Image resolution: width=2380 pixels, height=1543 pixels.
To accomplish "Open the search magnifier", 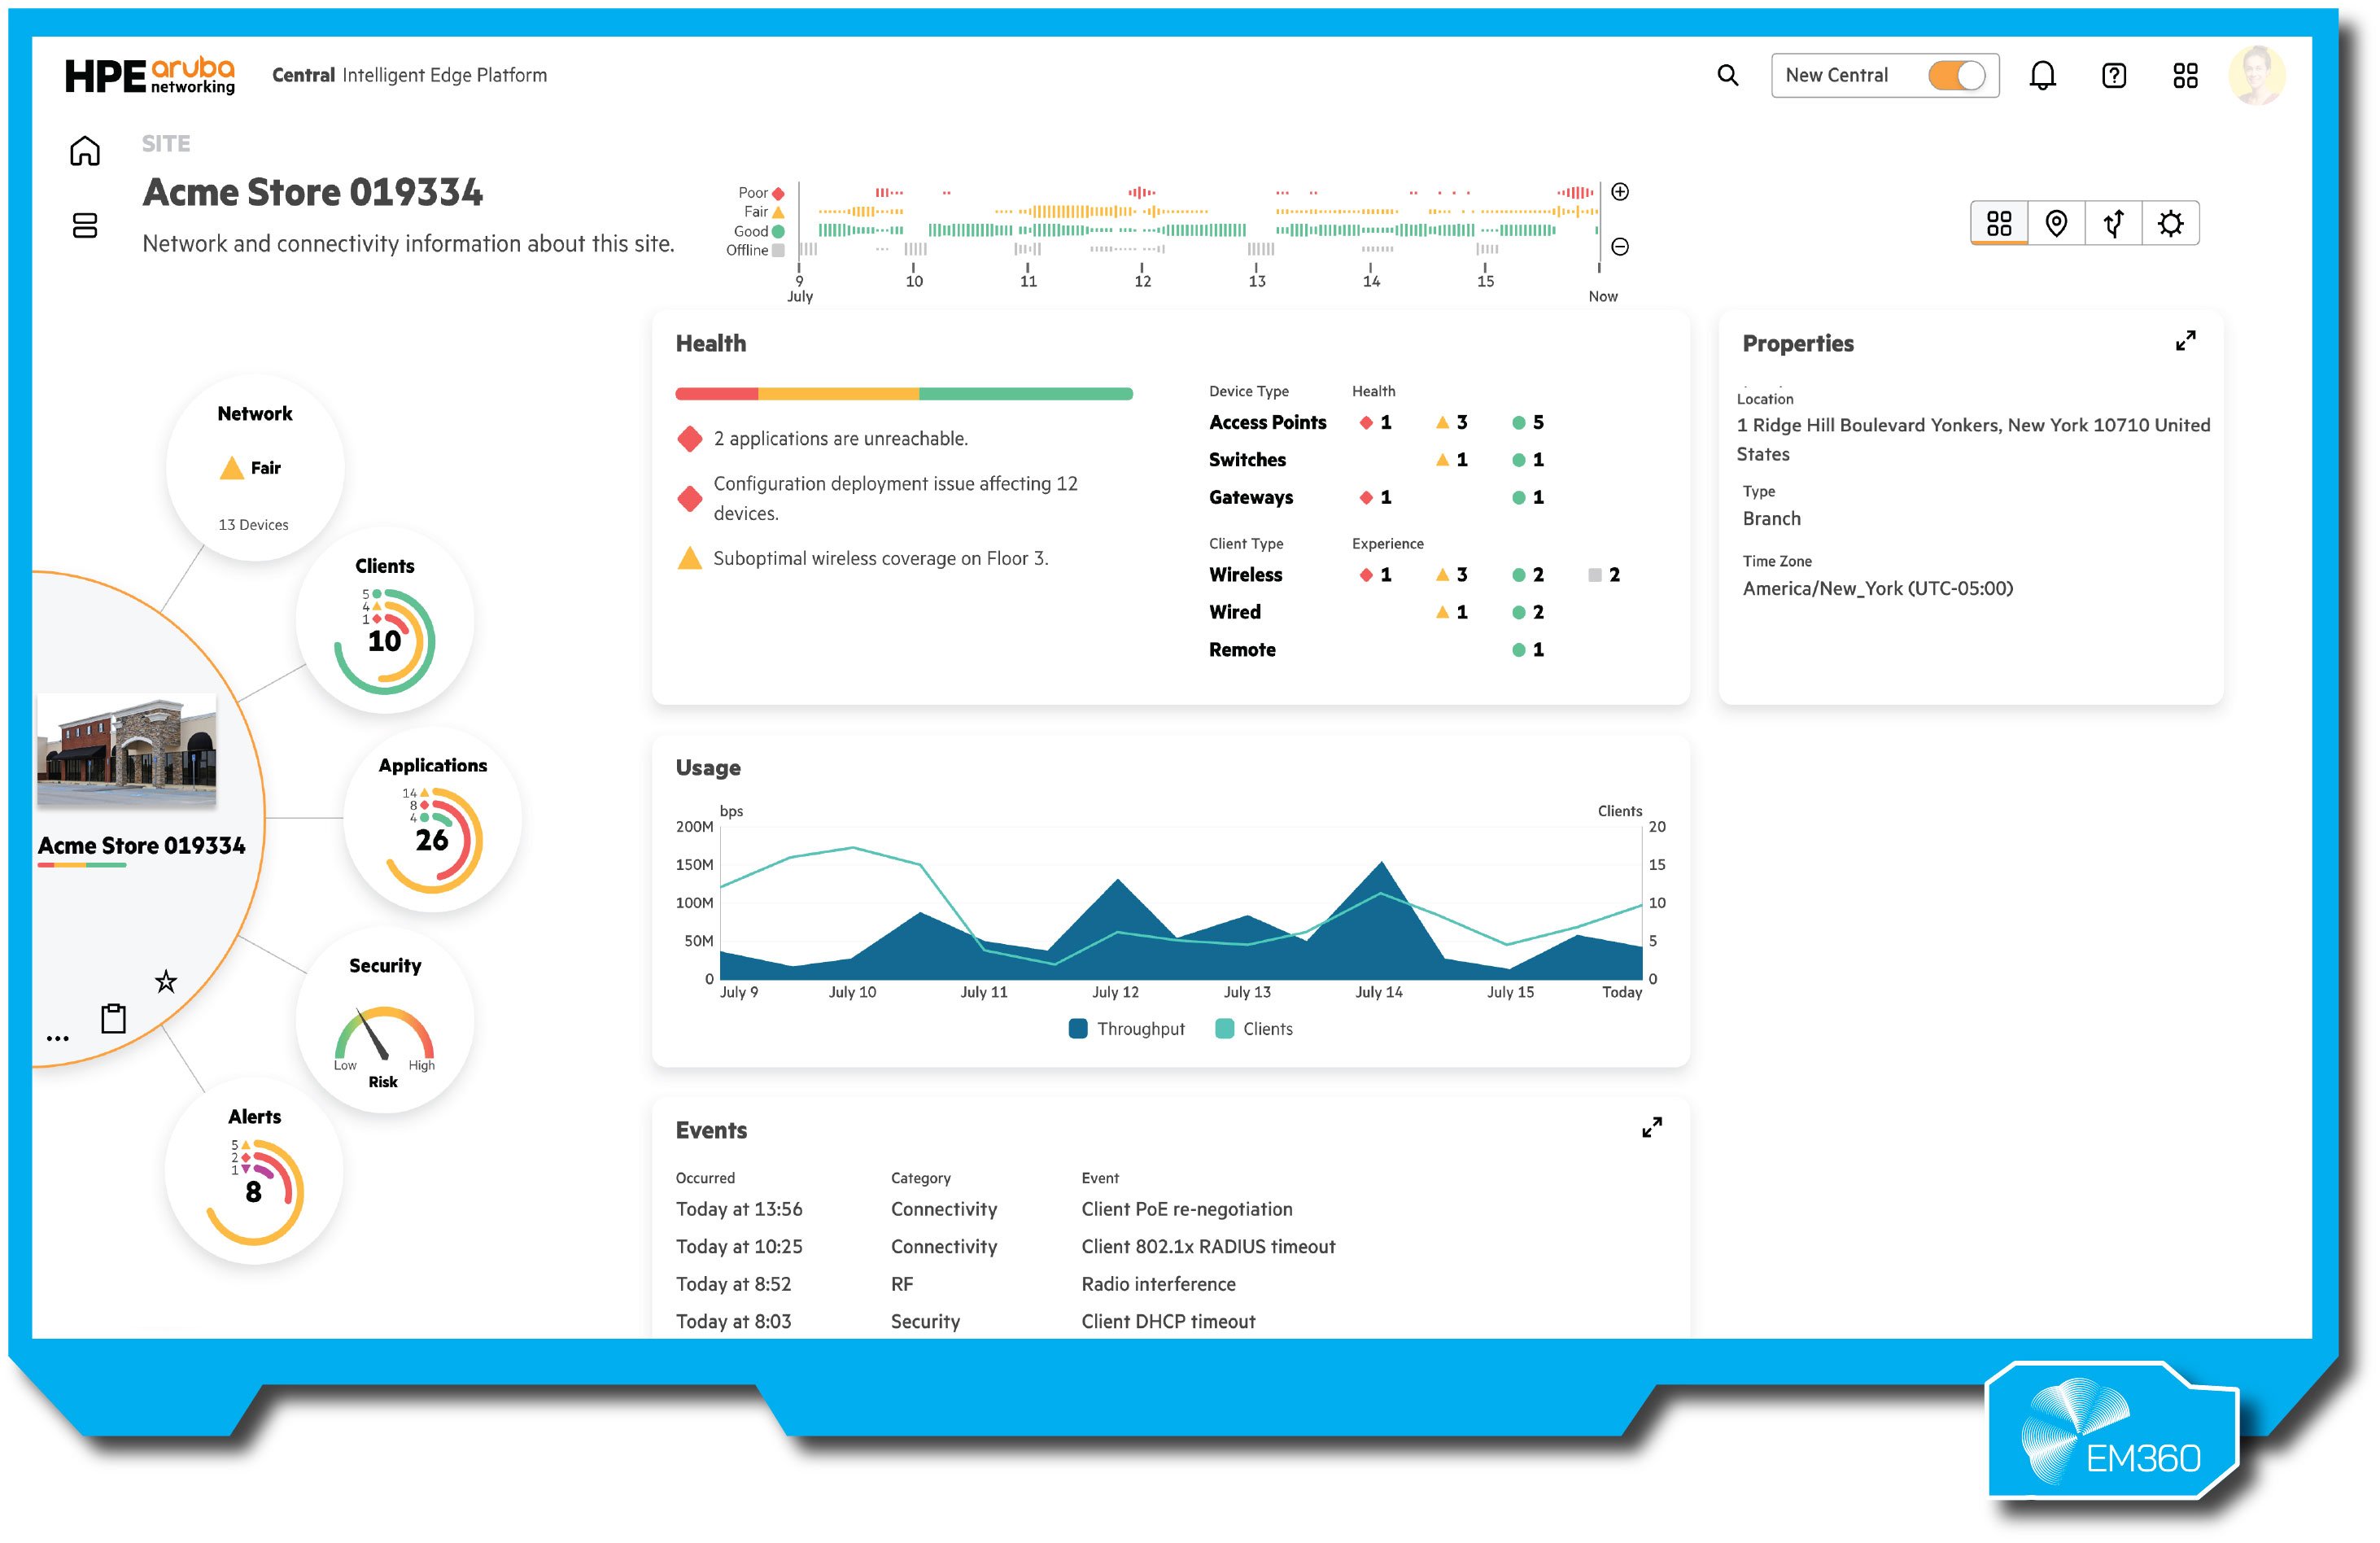I will pos(1728,75).
